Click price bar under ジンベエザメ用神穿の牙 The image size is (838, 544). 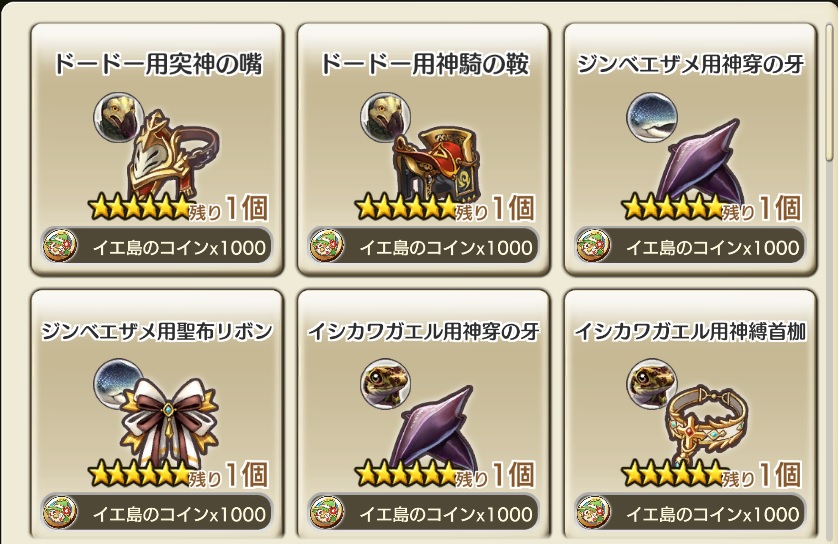(690, 246)
